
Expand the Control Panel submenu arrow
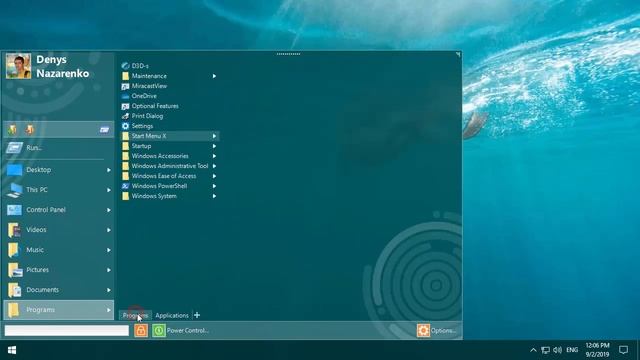[x=109, y=210]
